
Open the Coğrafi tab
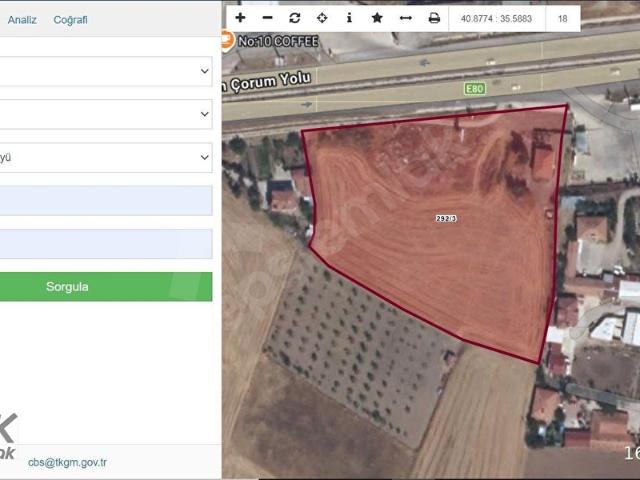coord(71,20)
